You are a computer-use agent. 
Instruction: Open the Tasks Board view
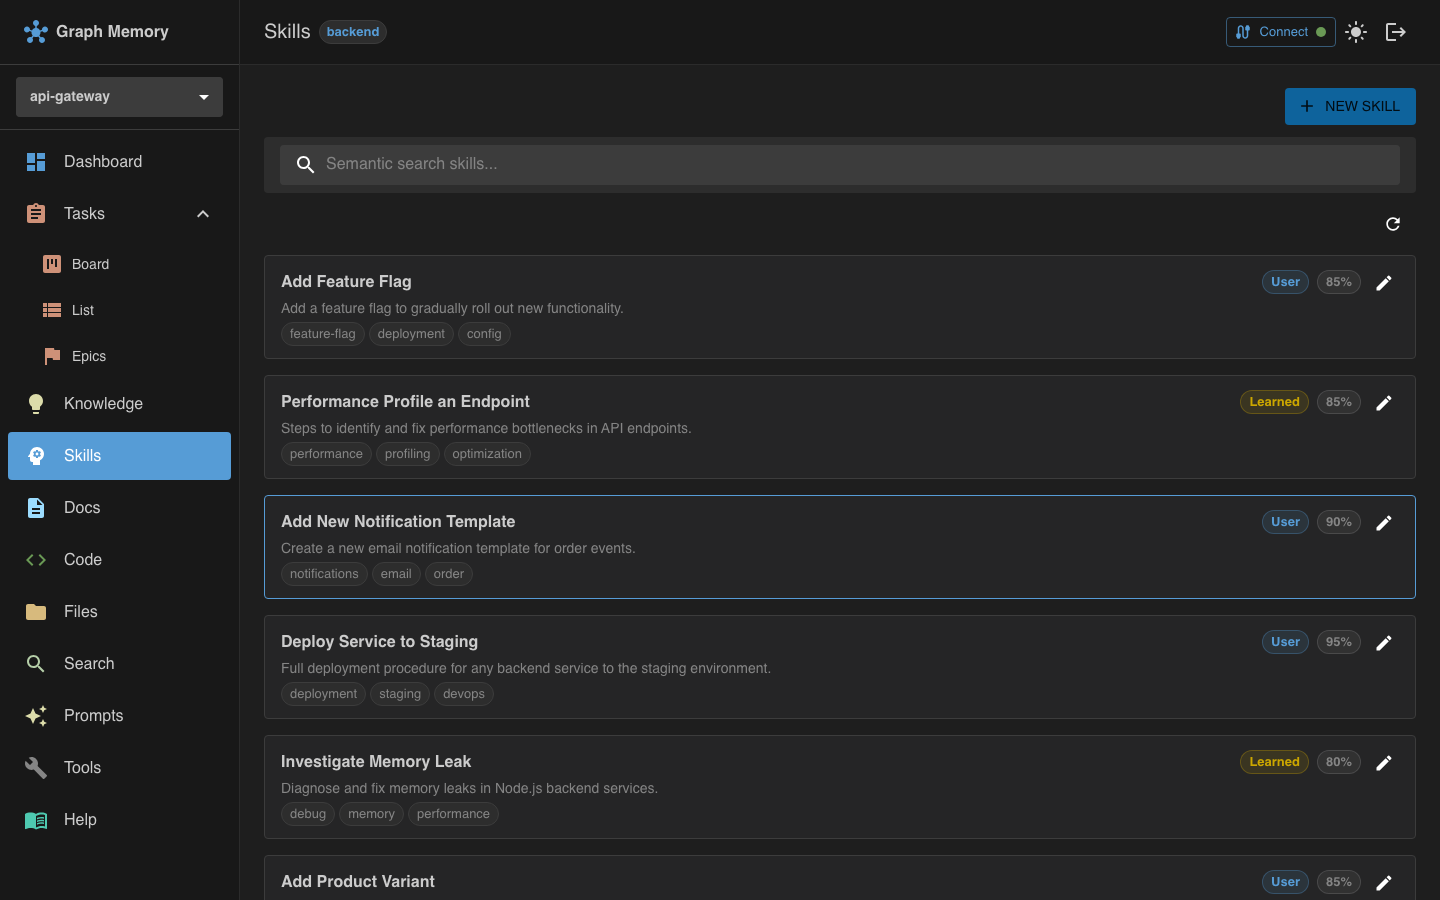[90, 264]
